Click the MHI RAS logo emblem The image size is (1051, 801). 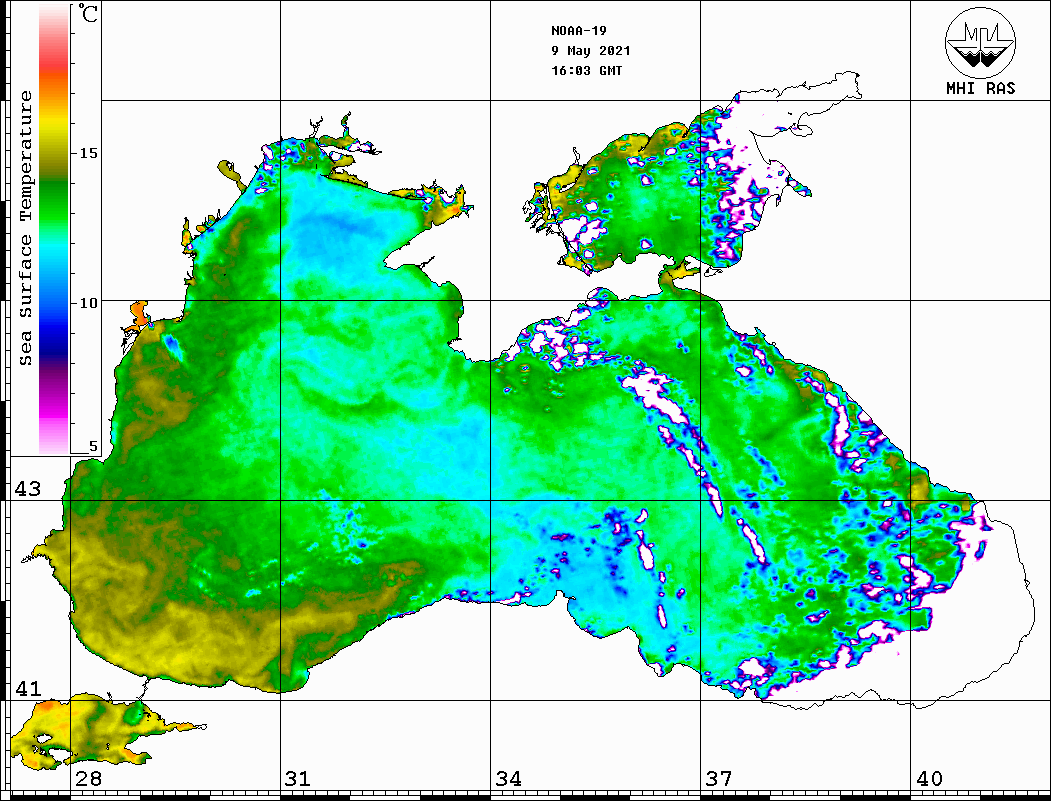click(980, 42)
